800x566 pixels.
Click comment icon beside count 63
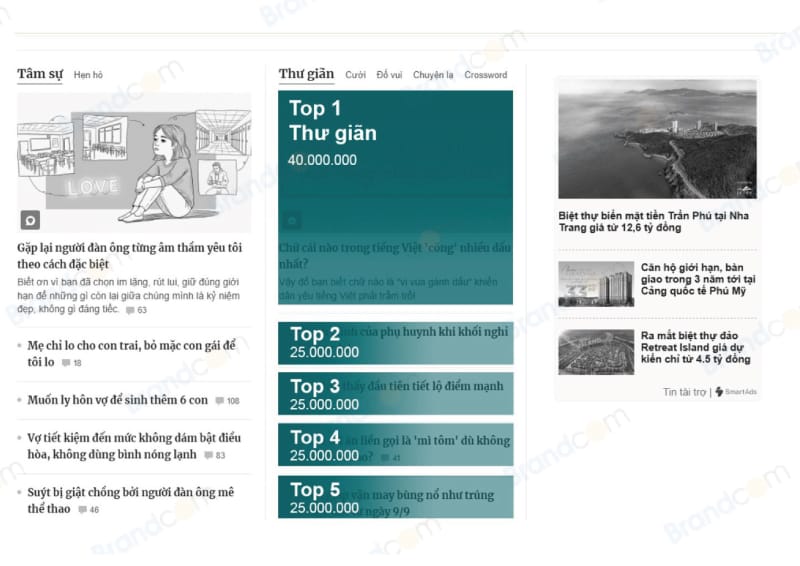tap(130, 311)
